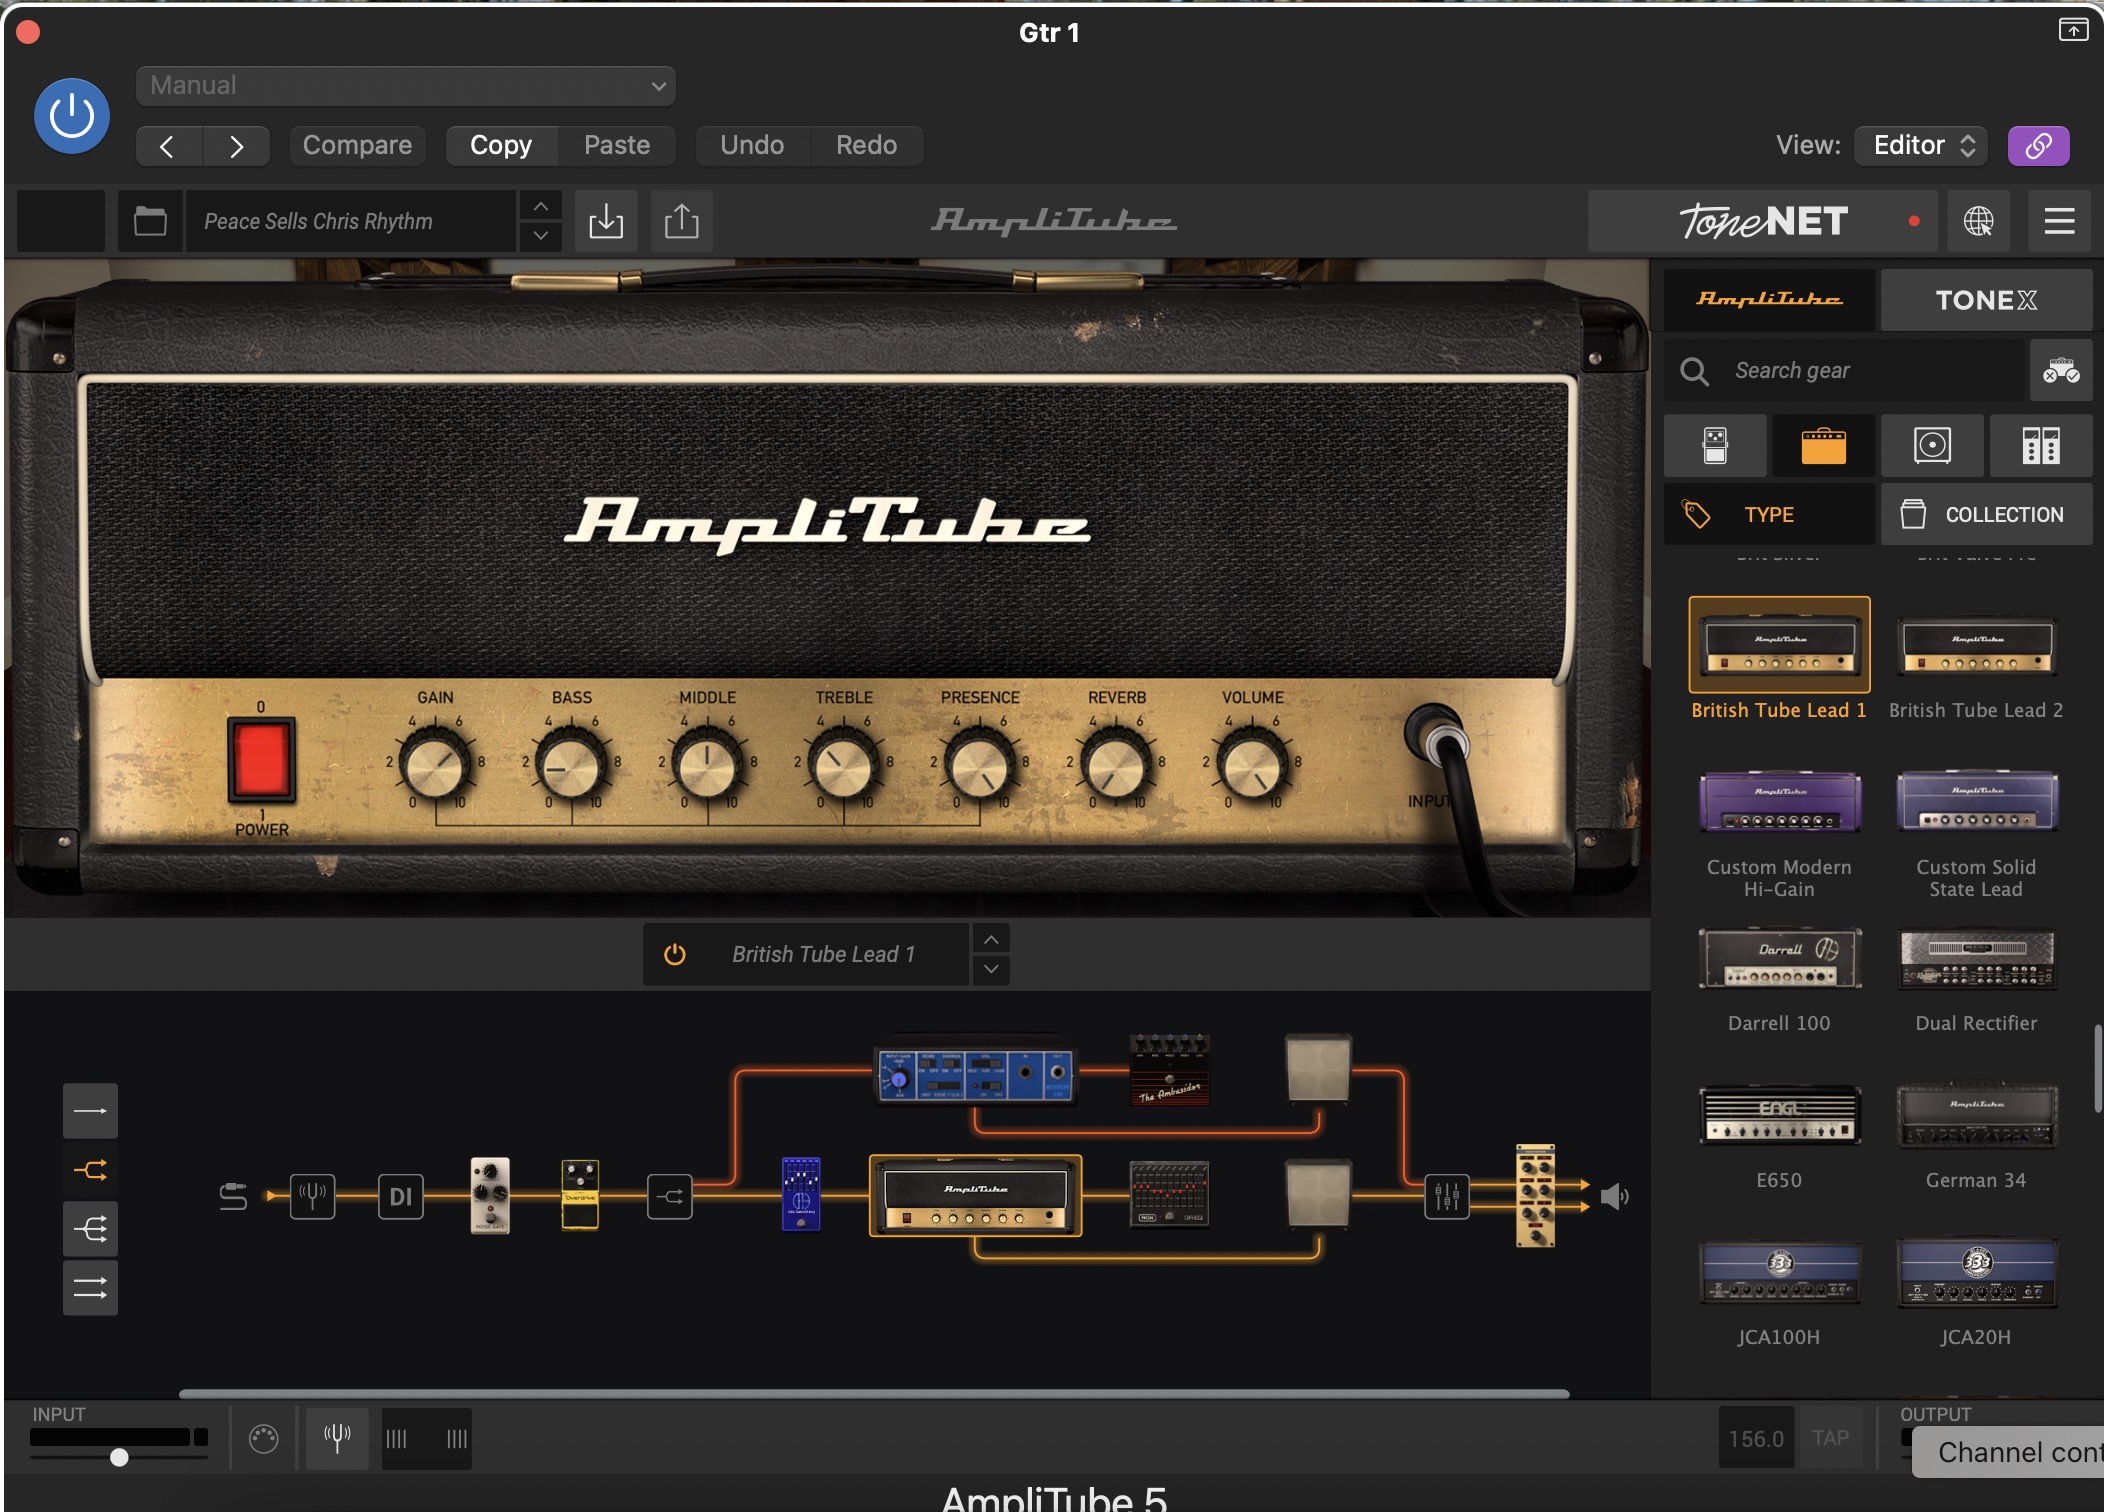Screen dimensions: 2104x1512
Task: Select previous amp model up chevron
Action: pyautogui.click(x=990, y=940)
